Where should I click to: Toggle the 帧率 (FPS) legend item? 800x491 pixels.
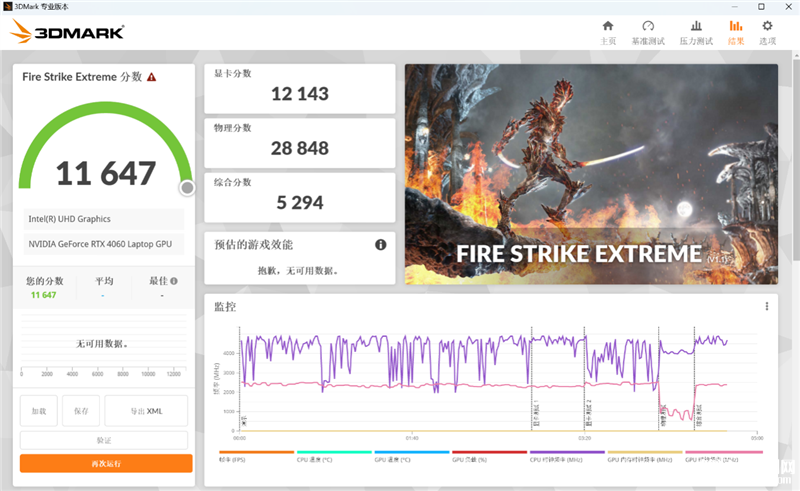(256, 456)
